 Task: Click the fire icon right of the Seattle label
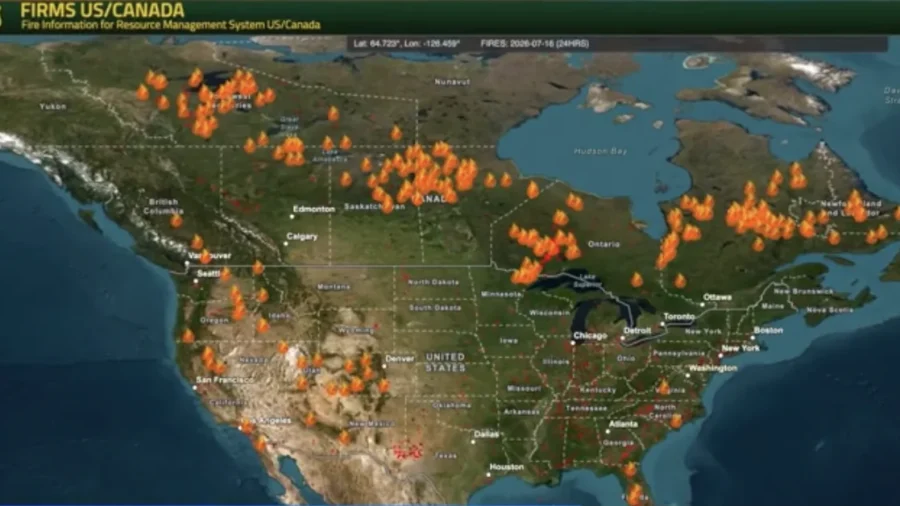(226, 274)
